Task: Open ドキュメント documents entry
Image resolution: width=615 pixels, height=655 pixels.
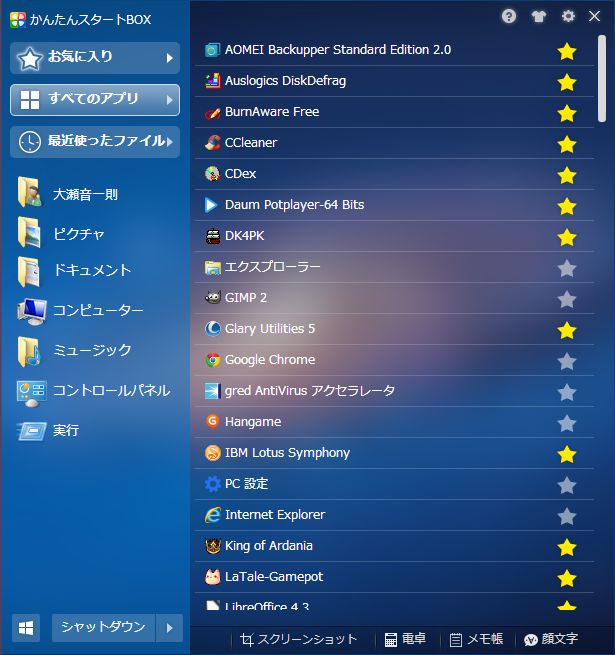Action: [x=74, y=272]
